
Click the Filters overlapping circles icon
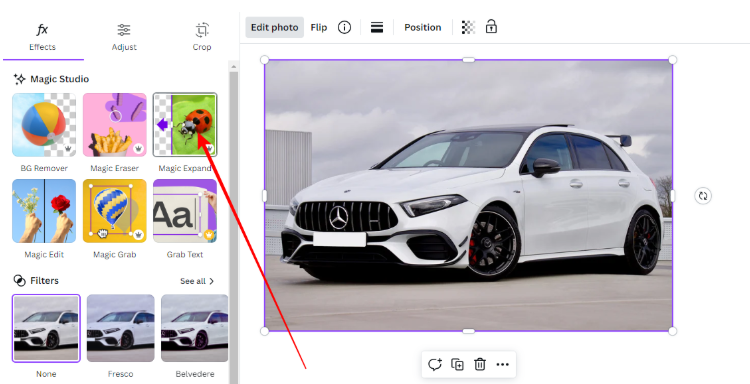click(19, 281)
